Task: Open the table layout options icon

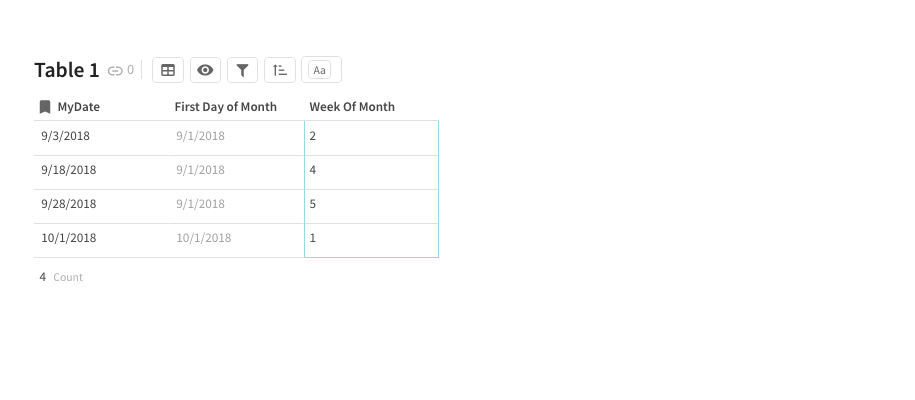Action: pyautogui.click(x=168, y=70)
